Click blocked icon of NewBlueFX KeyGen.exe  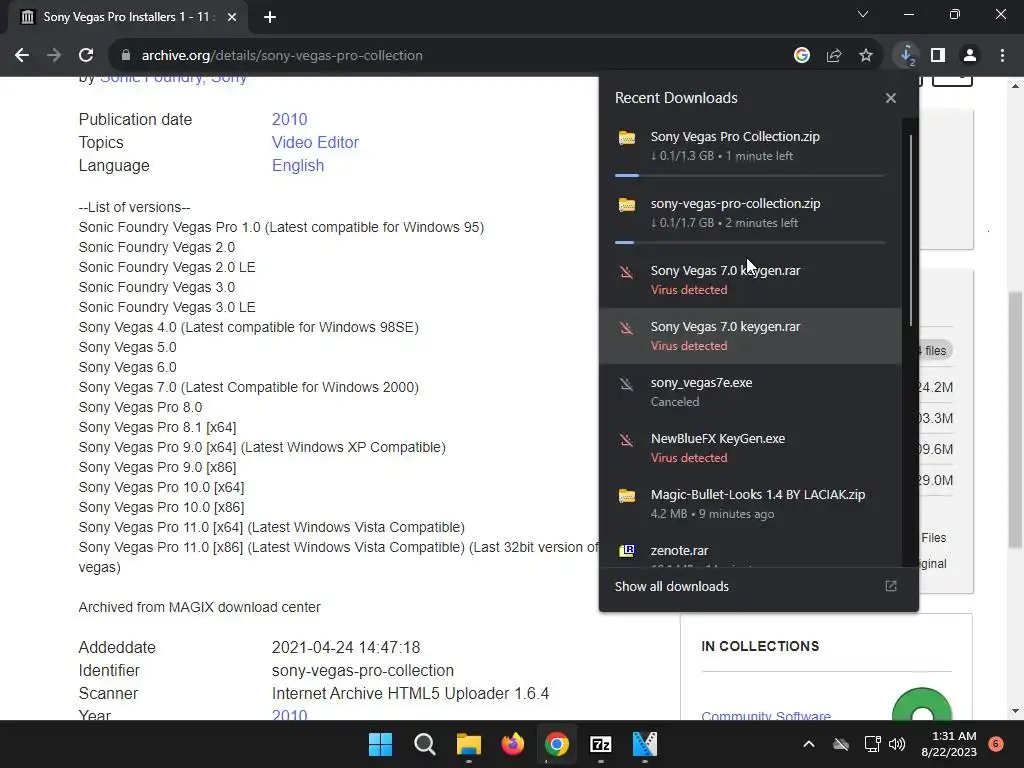(x=627, y=440)
